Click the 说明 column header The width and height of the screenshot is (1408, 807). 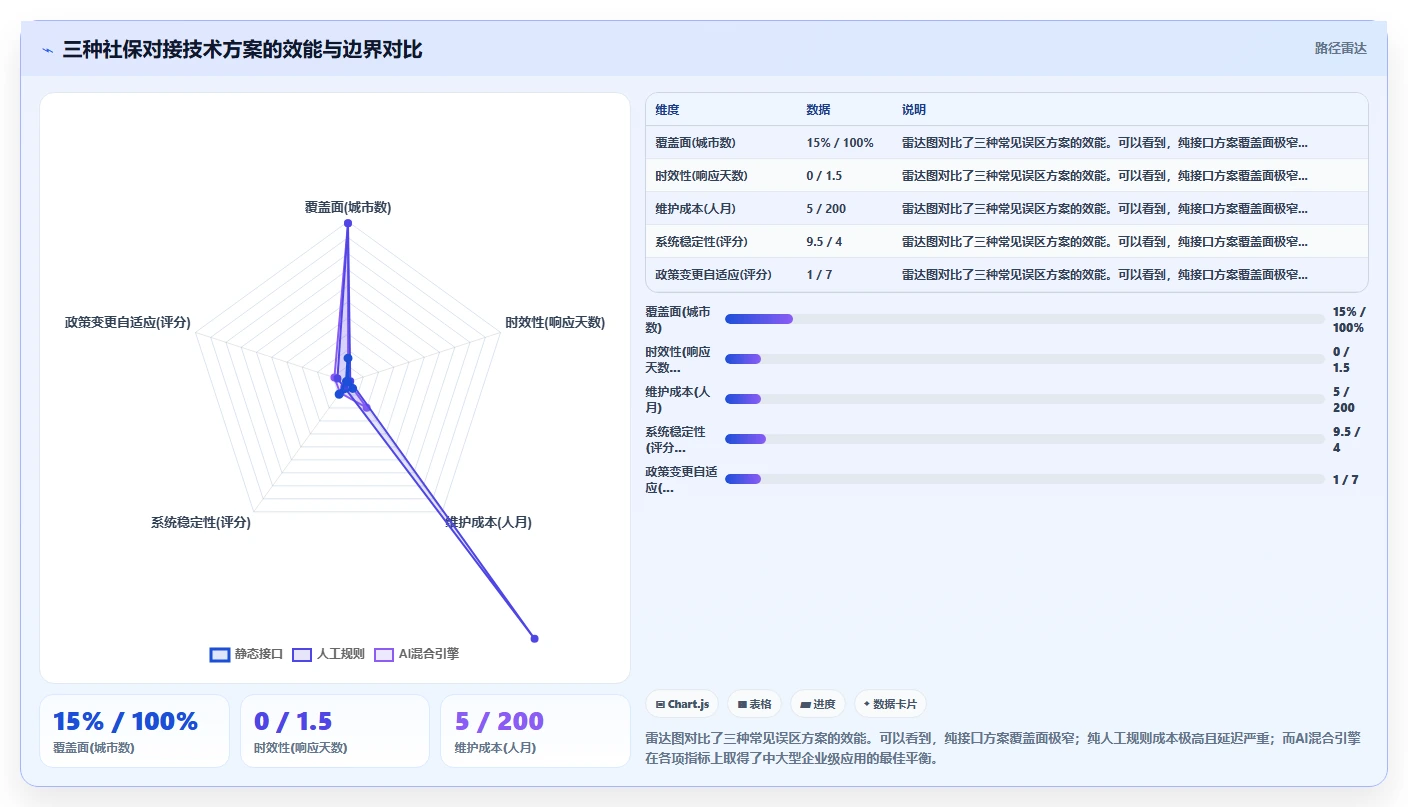click(914, 110)
